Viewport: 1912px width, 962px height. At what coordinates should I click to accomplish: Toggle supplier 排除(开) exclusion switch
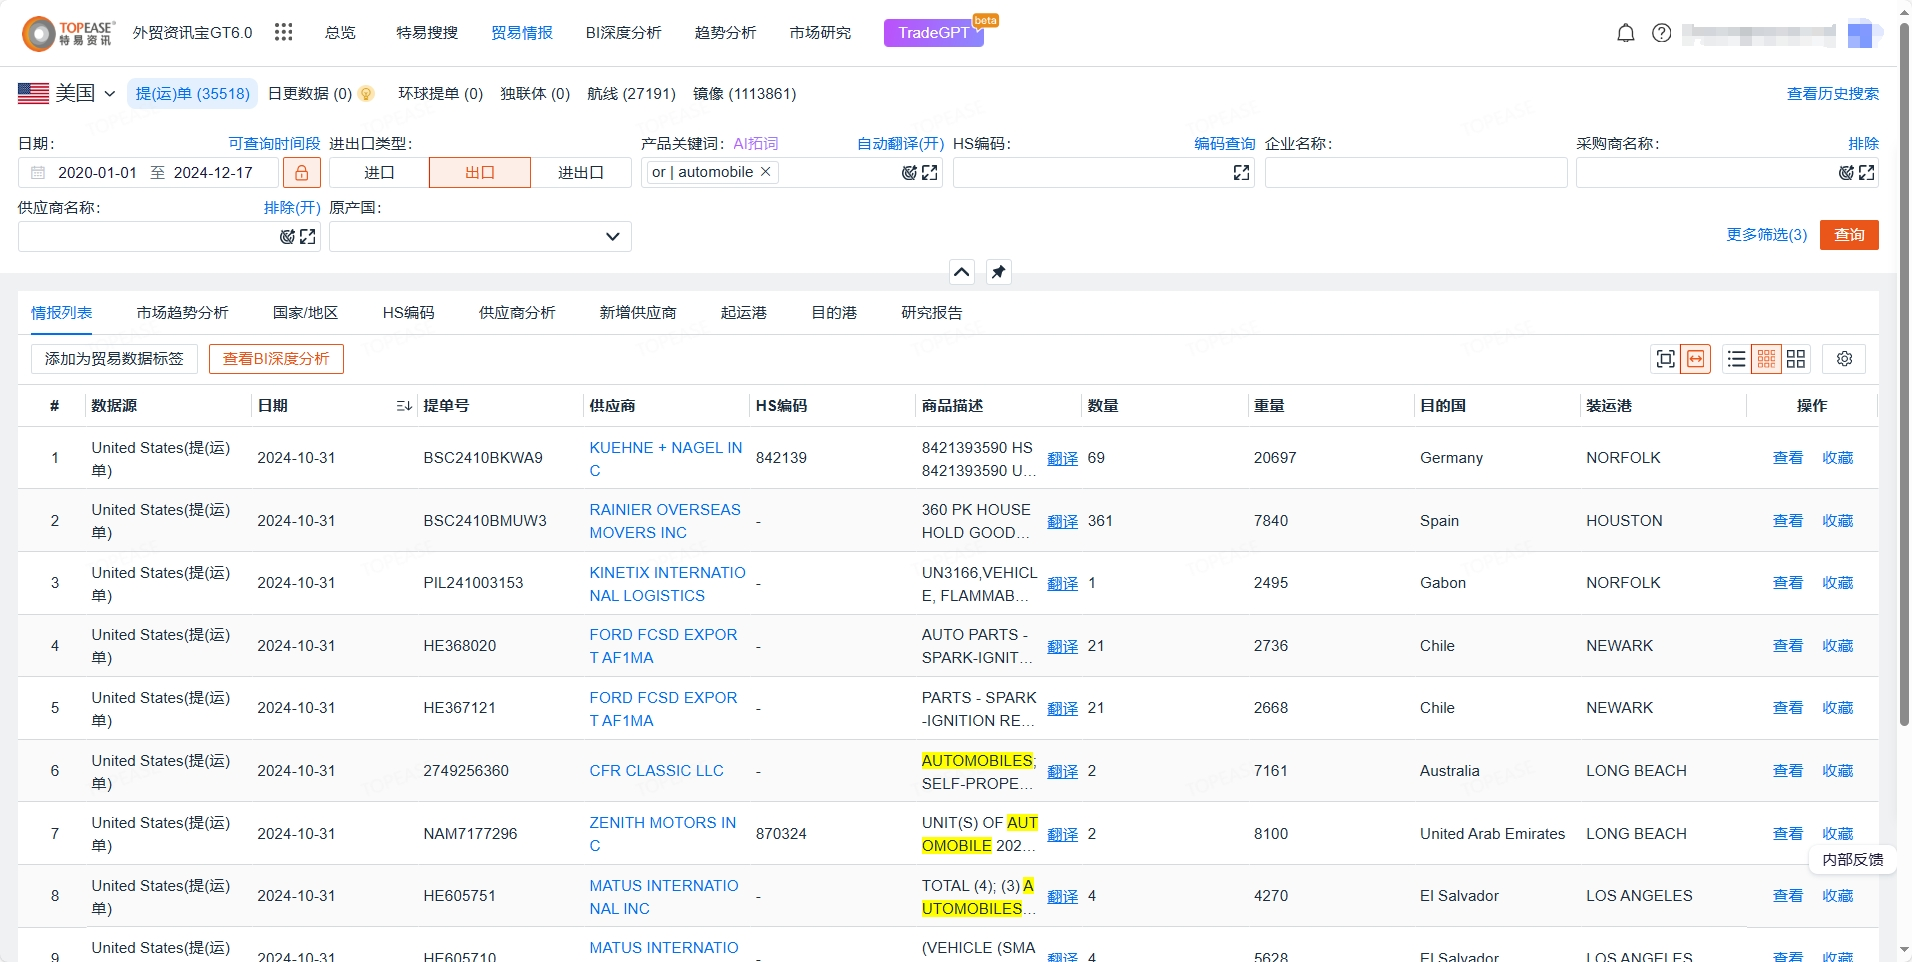click(292, 208)
